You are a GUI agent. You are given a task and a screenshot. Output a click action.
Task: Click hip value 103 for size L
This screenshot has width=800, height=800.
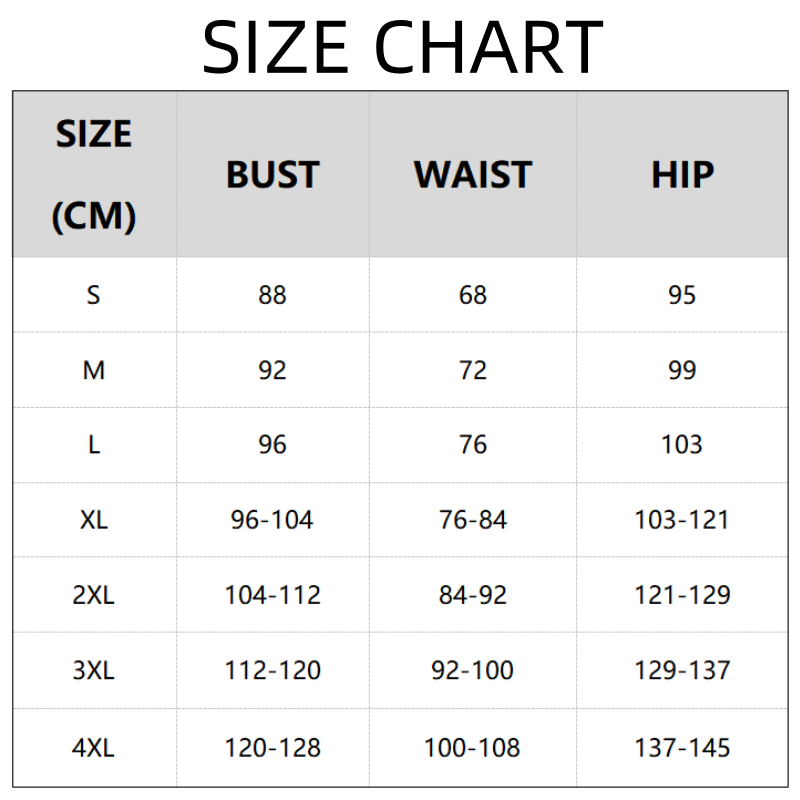(x=682, y=445)
